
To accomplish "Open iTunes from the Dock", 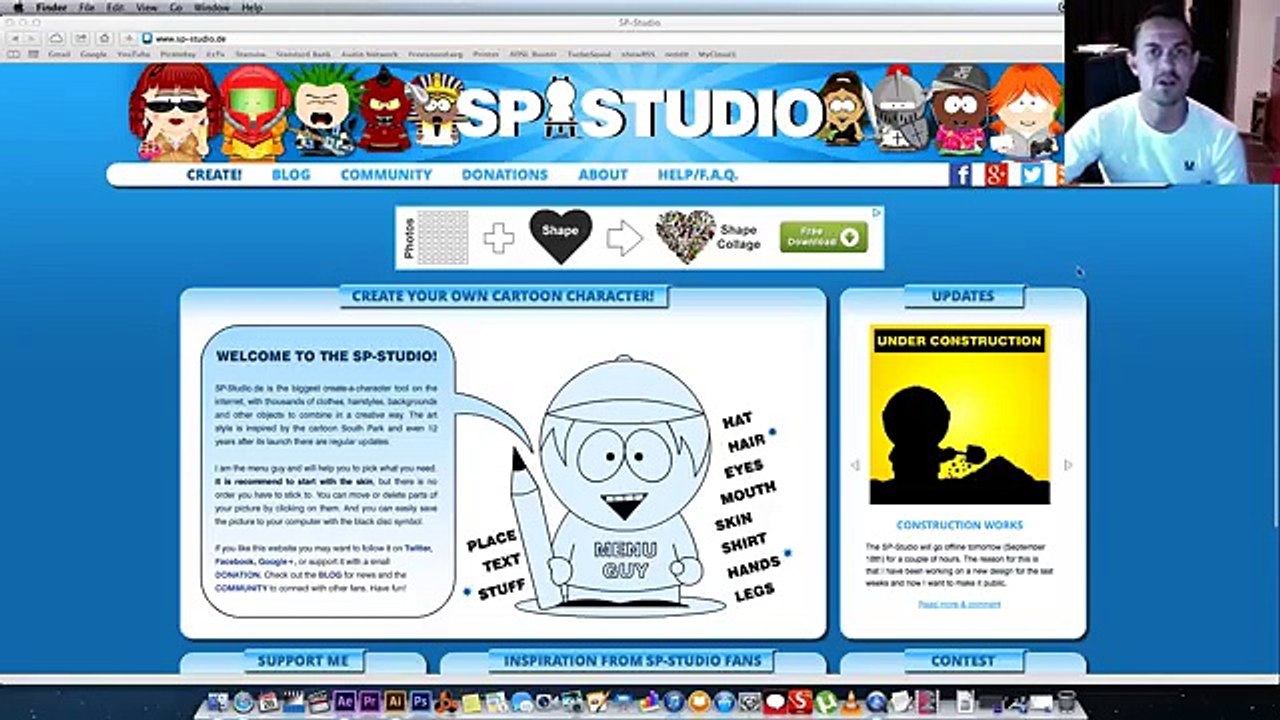I will click(x=674, y=702).
